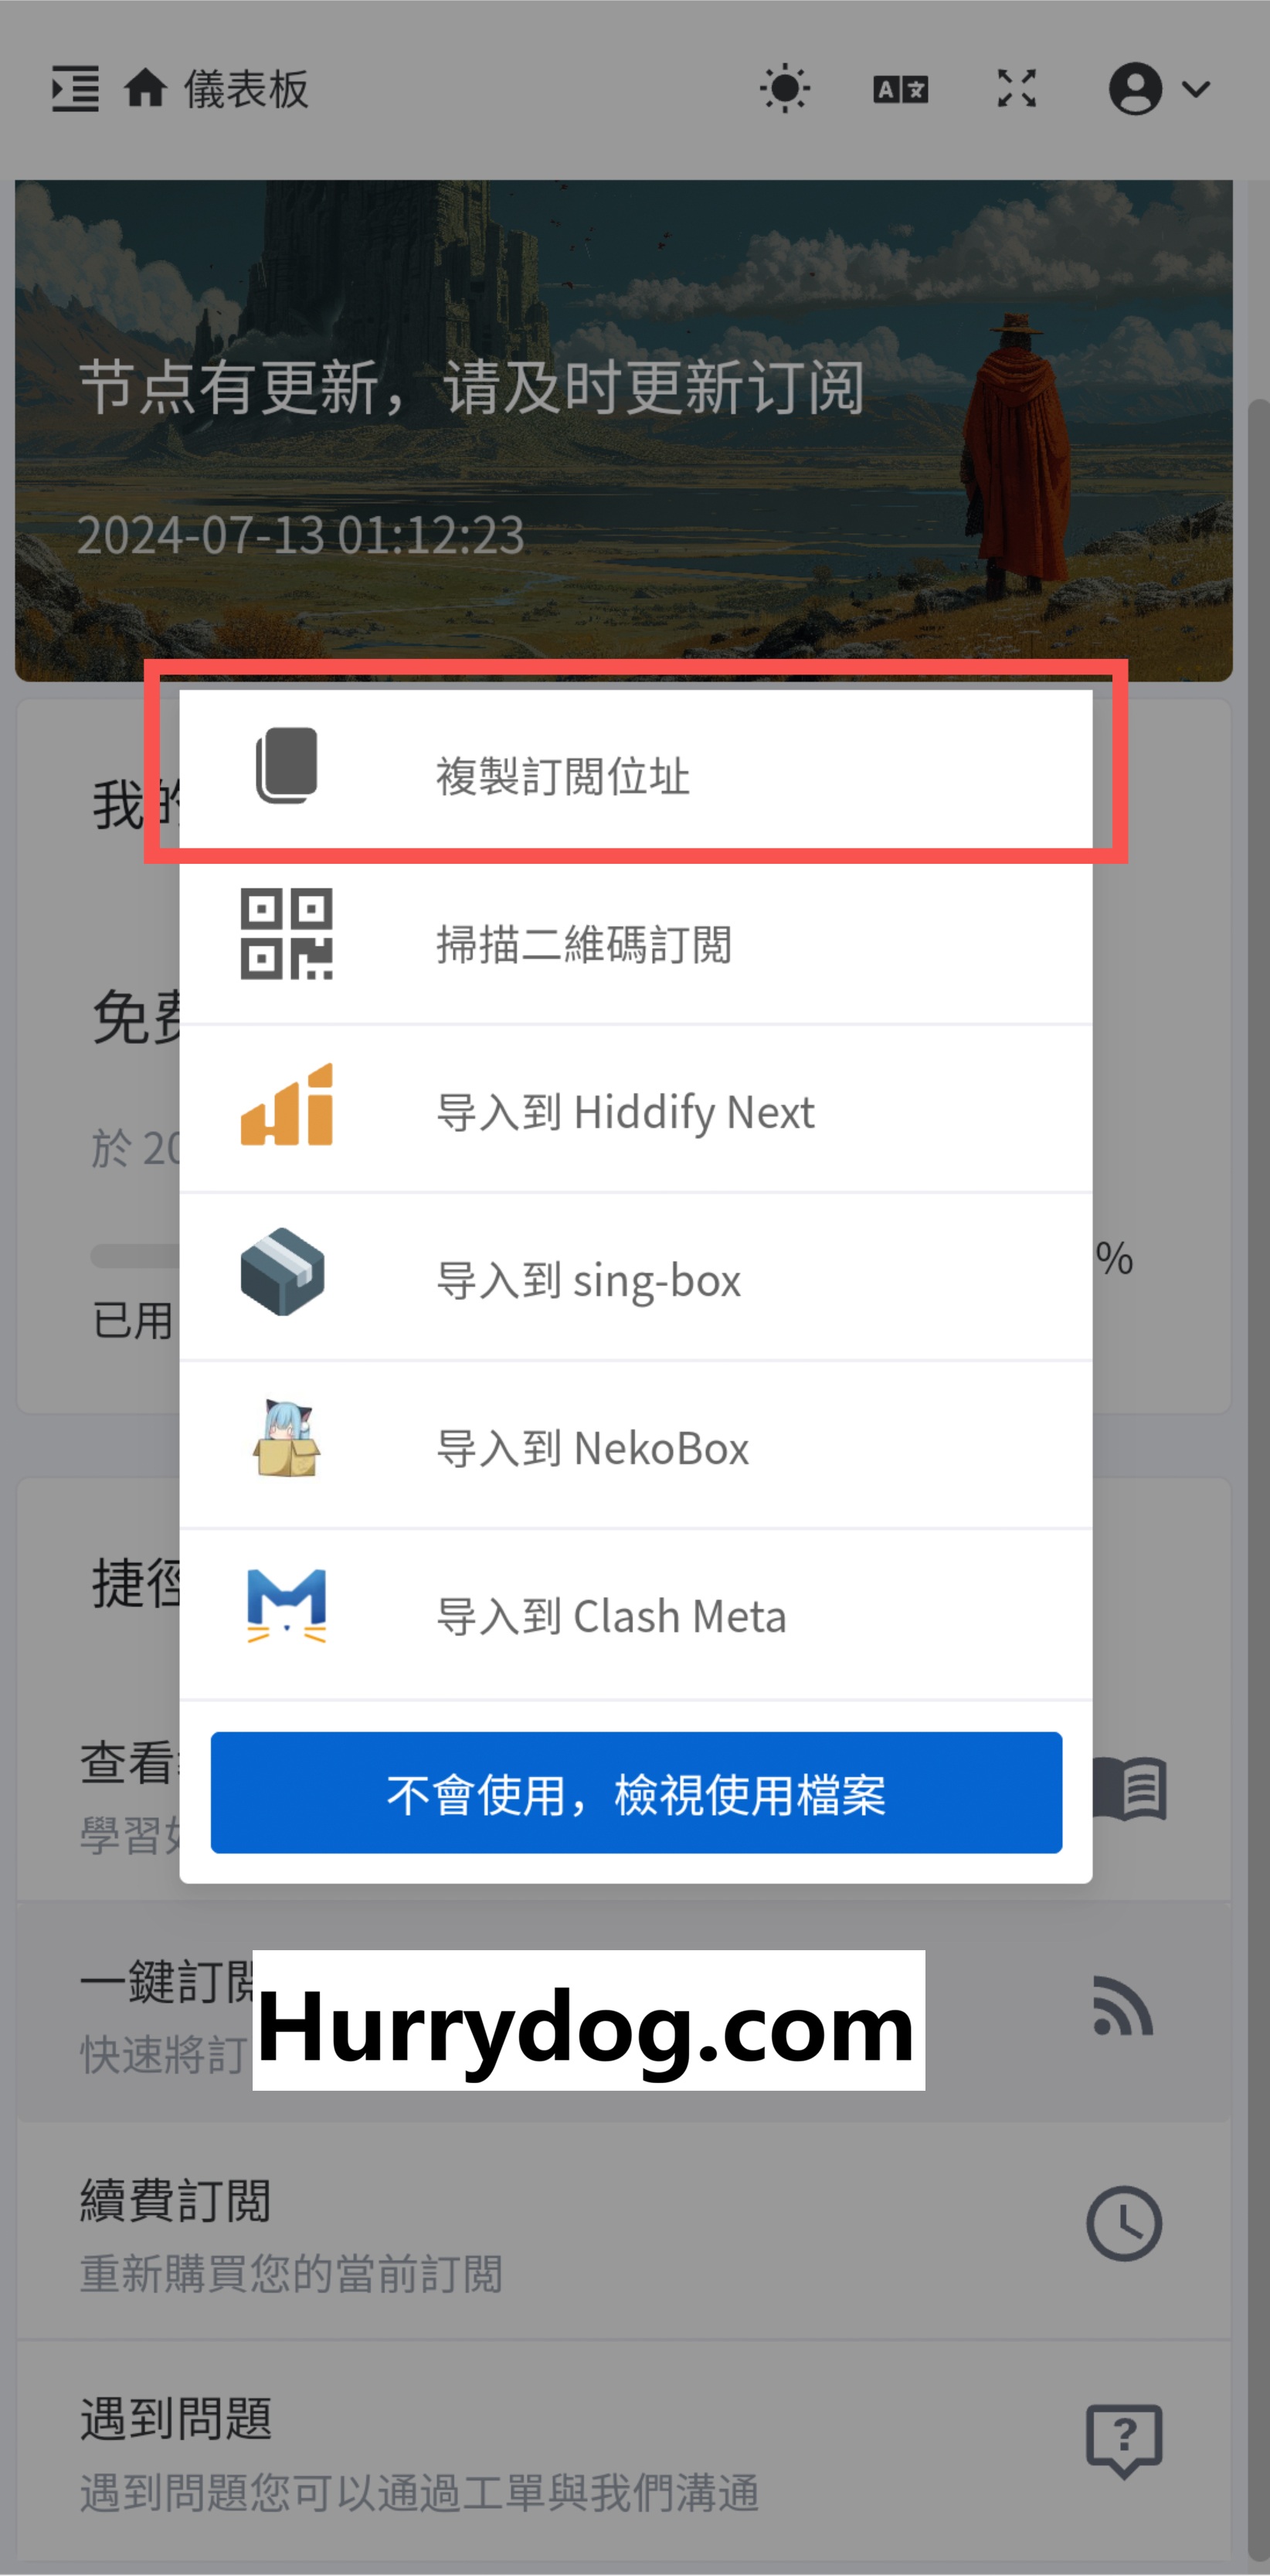Toggle the sidebar menu collapse icon
The height and width of the screenshot is (2576, 1270).
75,89
